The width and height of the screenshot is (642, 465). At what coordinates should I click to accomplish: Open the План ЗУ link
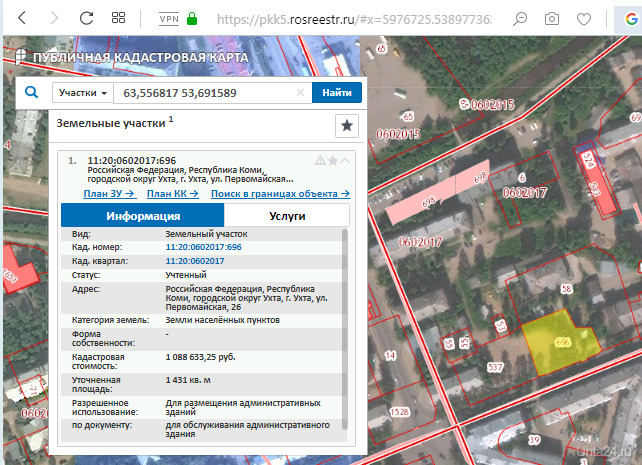109,194
